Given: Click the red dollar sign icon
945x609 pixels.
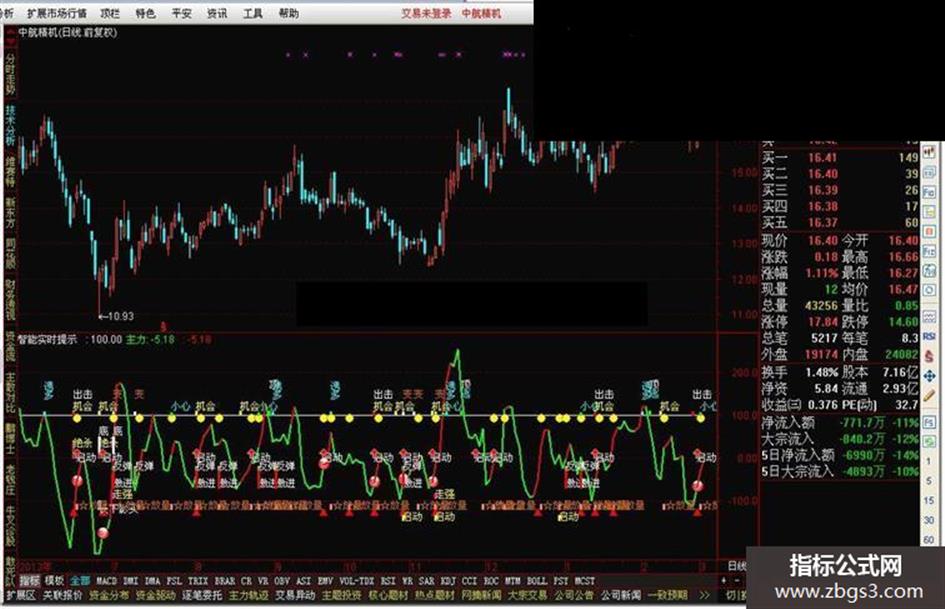Looking at the screenshot, I should [x=929, y=356].
